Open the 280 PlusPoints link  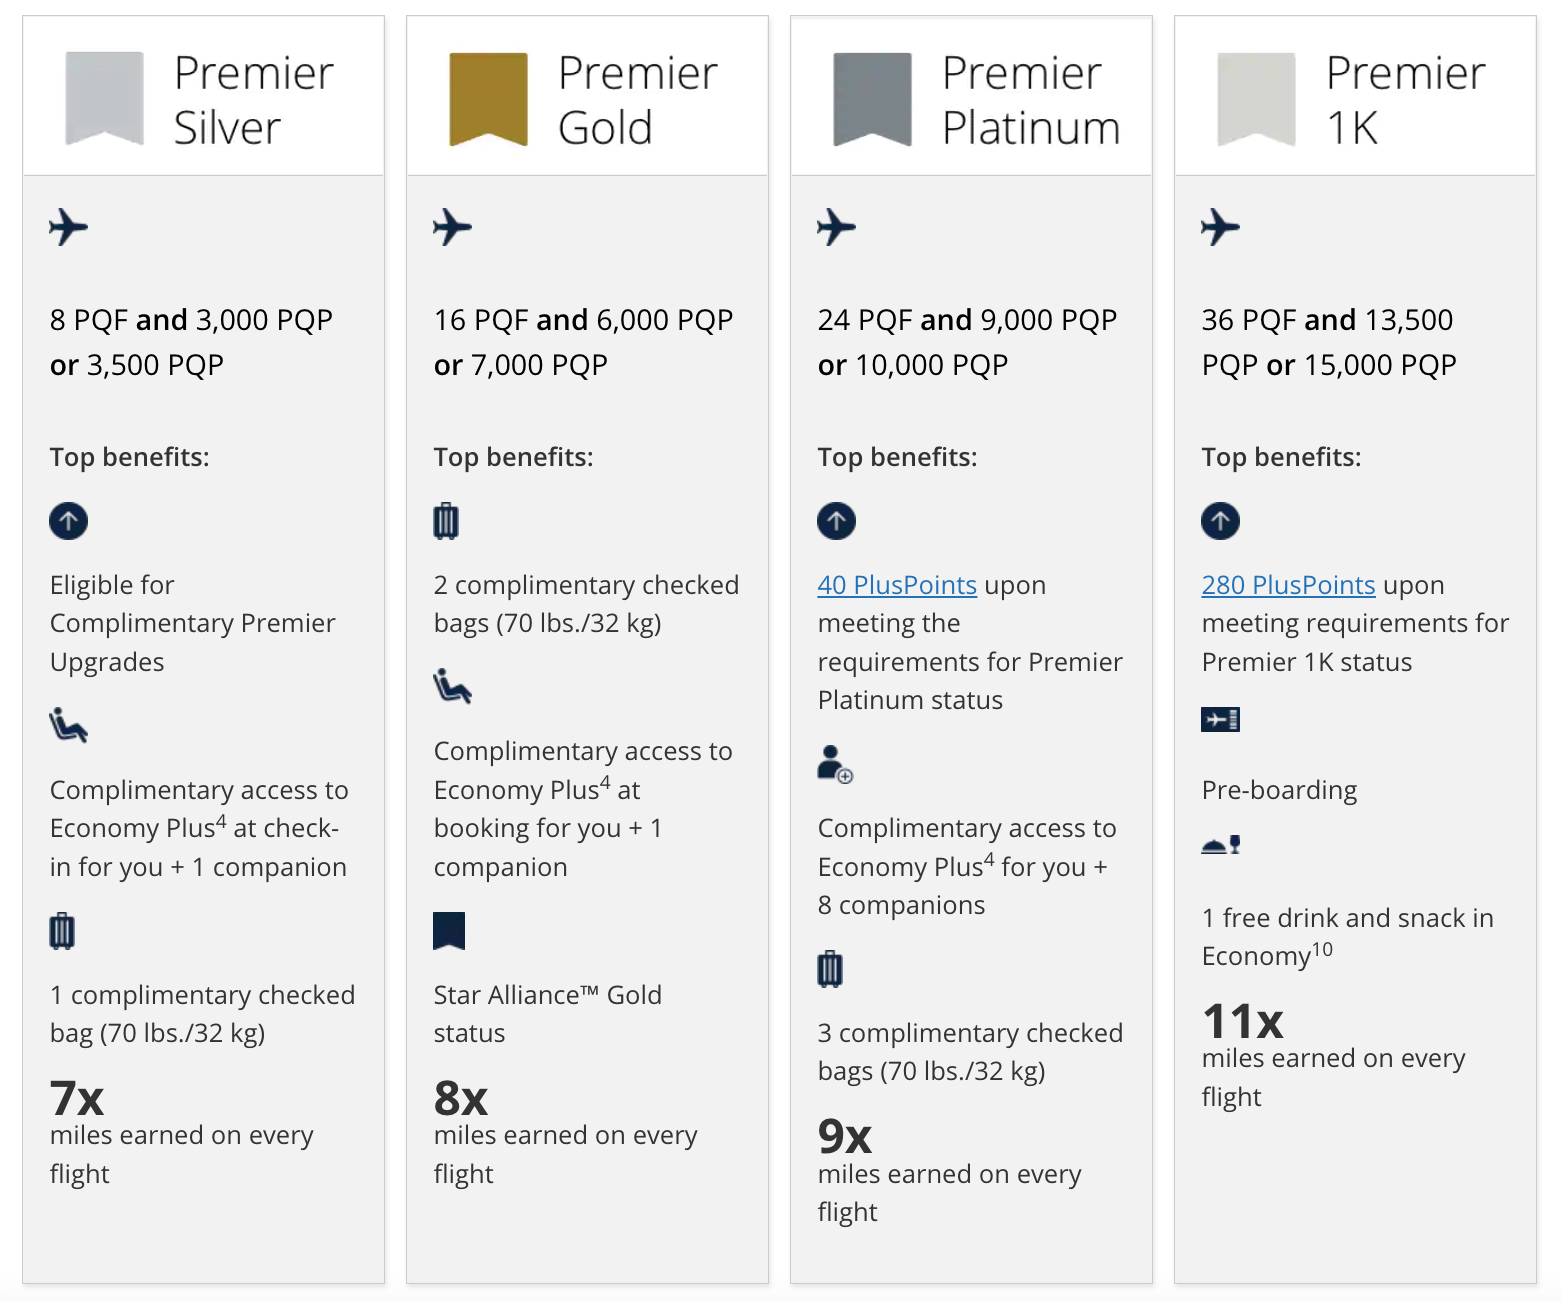click(x=1288, y=585)
